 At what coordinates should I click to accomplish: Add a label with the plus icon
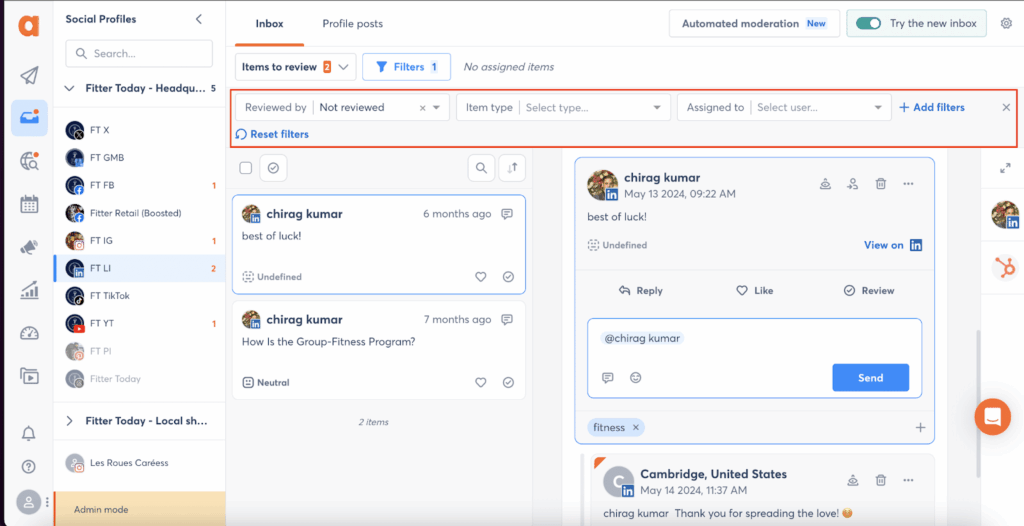920,427
